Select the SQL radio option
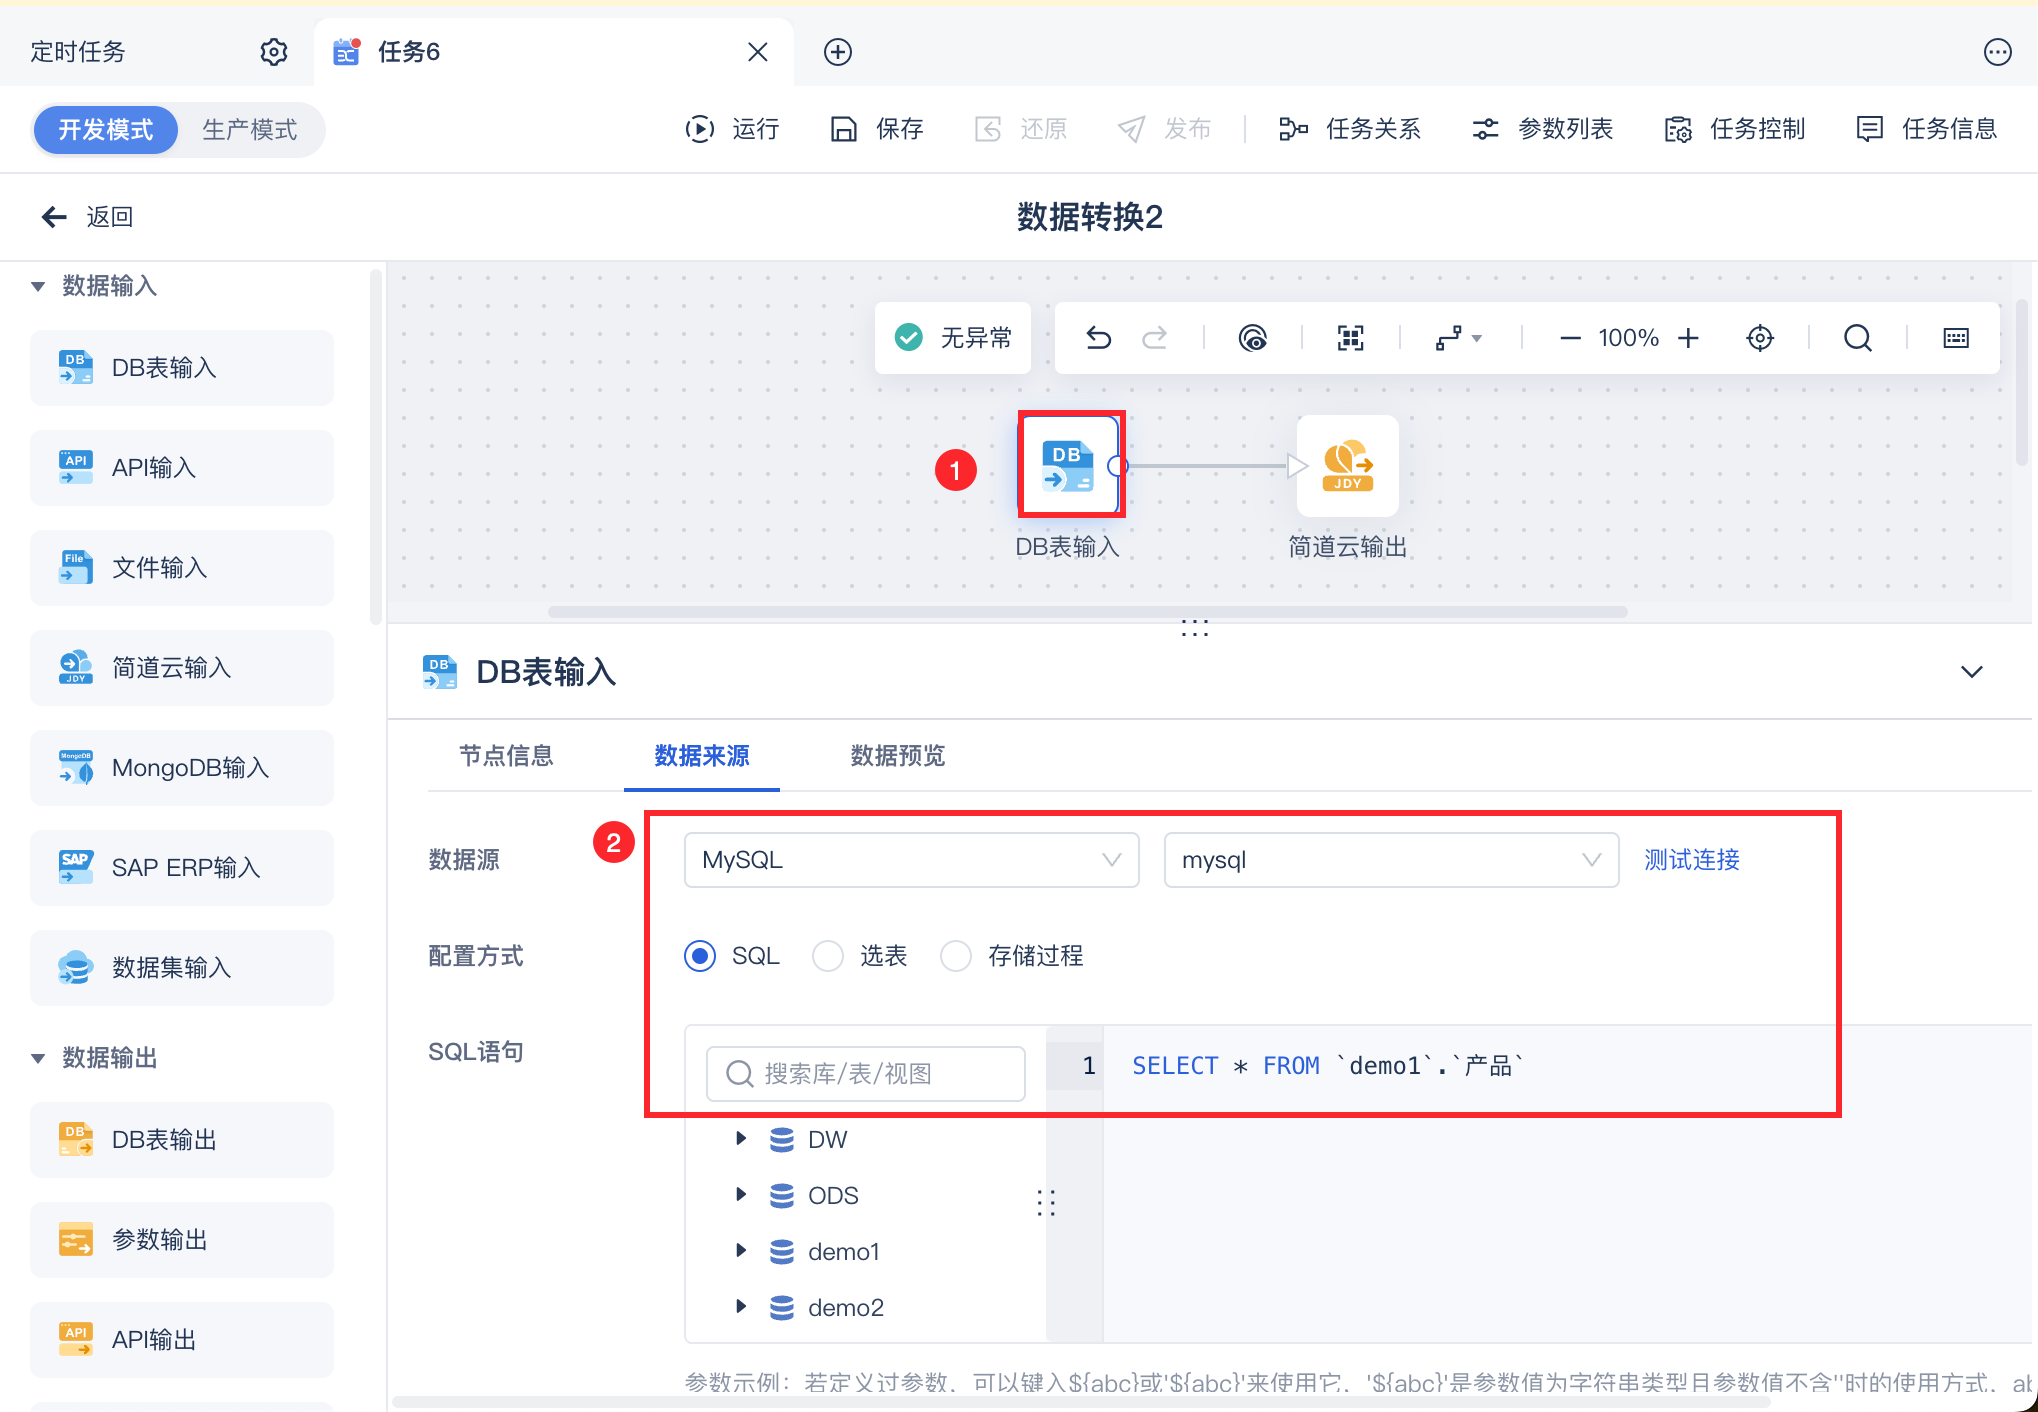Screen dimensions: 2038x1412 click(x=700, y=956)
